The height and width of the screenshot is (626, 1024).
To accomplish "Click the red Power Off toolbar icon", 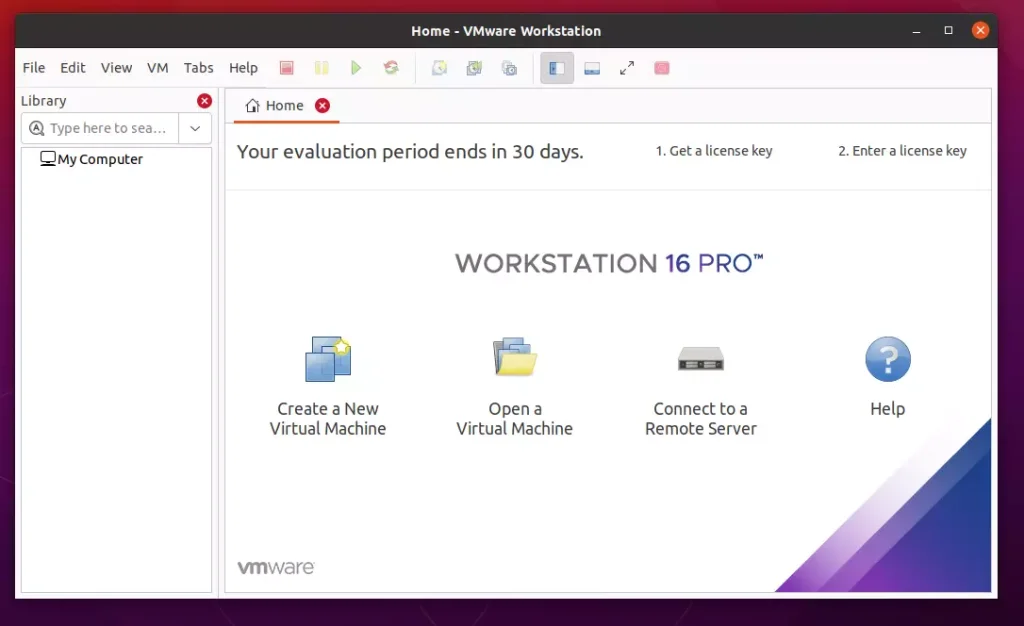I will 287,68.
